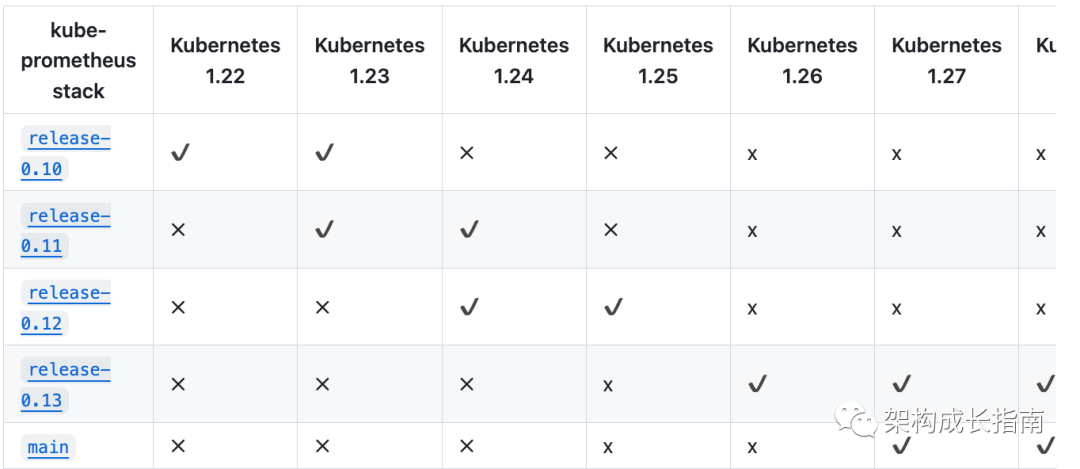1080x469 pixels.
Task: Click checkmark for main Kubernetes 1.27
Action: pyautogui.click(x=902, y=447)
